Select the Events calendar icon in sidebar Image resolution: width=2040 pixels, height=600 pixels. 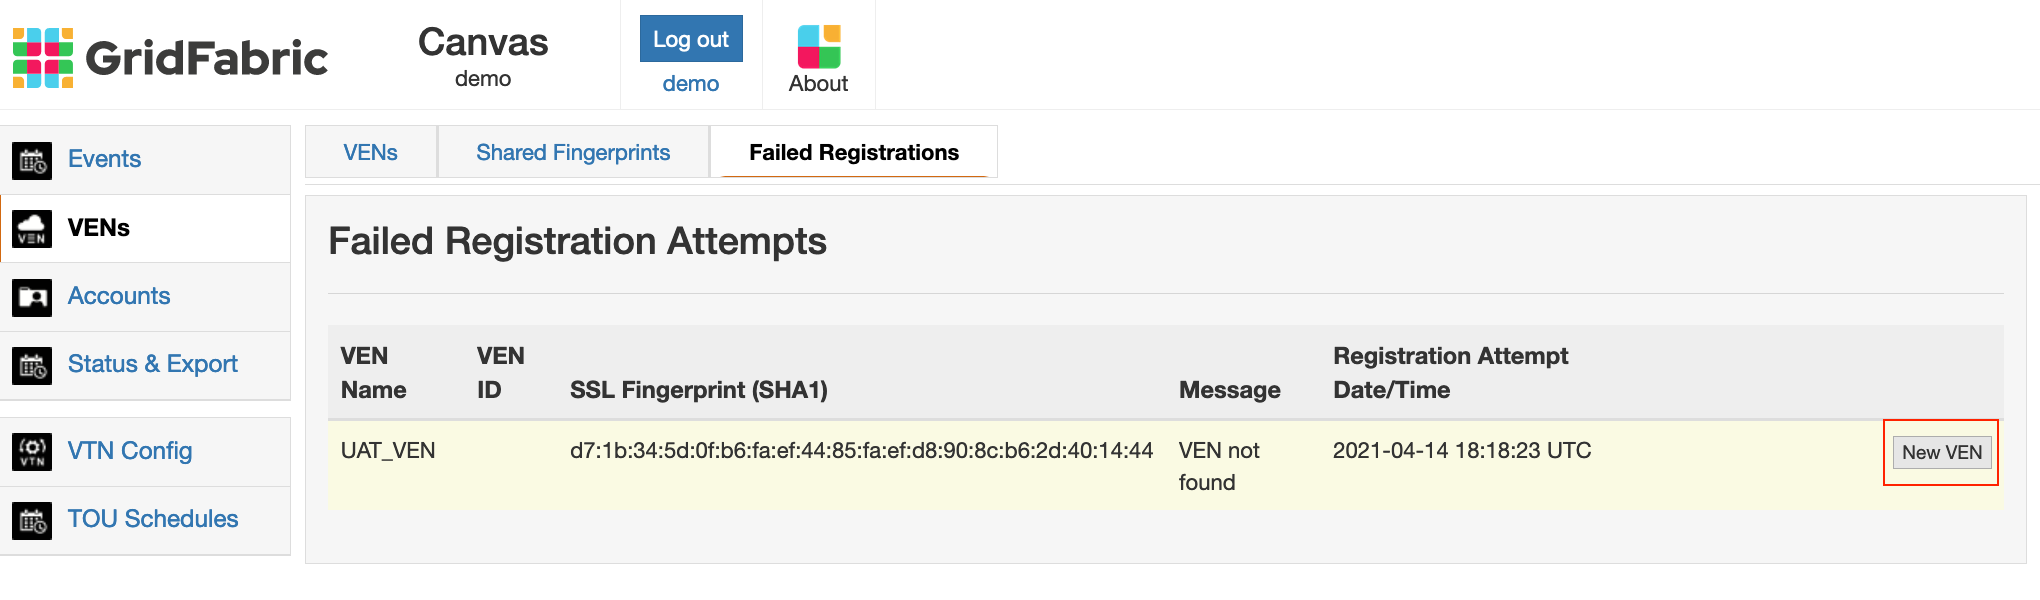32,159
